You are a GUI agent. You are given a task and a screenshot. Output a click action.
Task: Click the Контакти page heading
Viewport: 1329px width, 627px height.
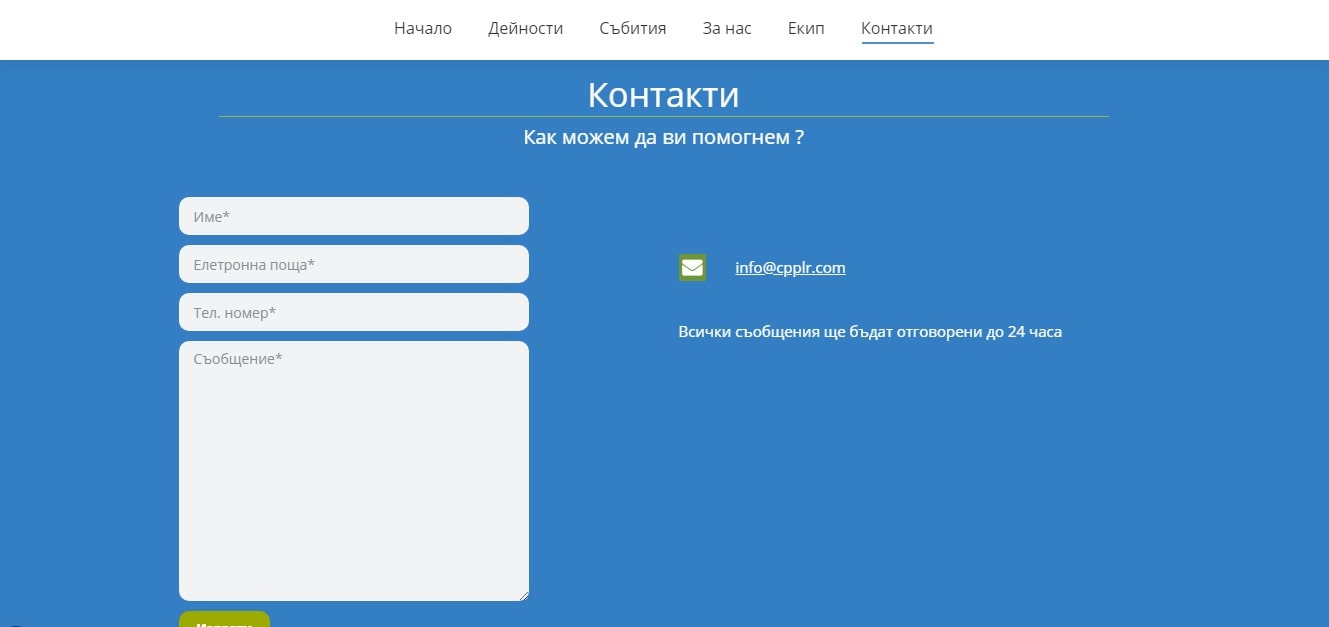[x=664, y=94]
